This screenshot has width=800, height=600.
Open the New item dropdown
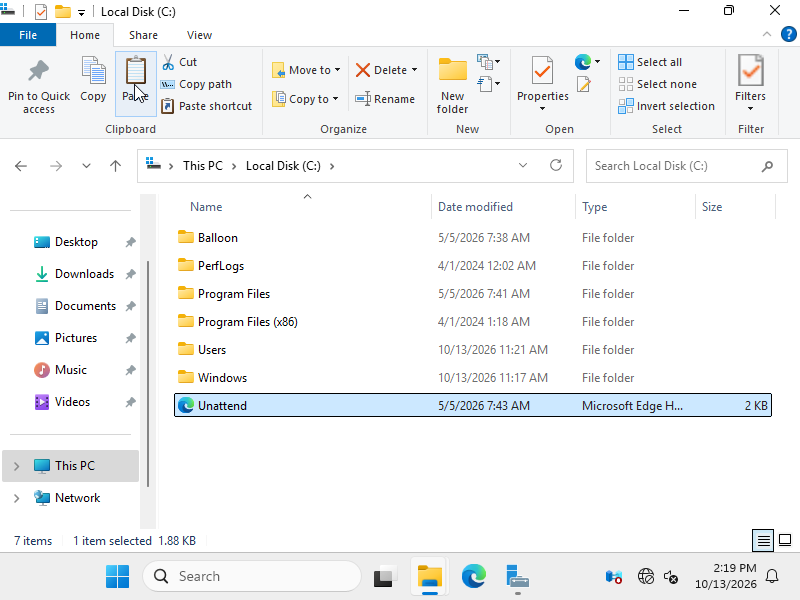click(x=488, y=62)
